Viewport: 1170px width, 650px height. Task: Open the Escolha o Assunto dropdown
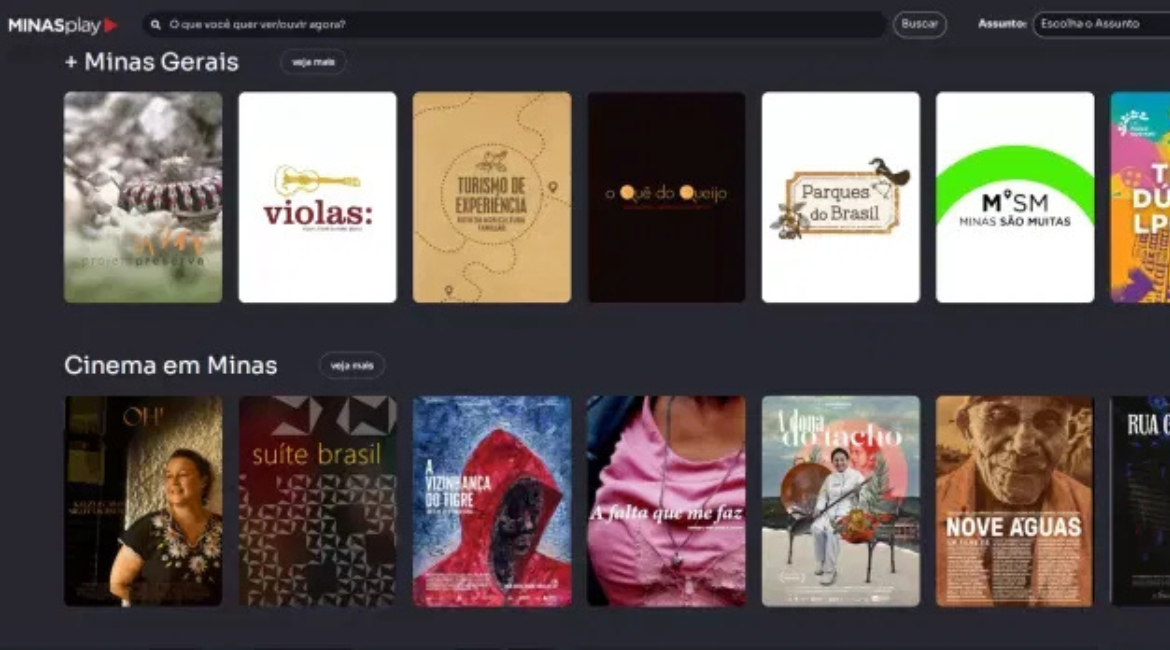[1100, 24]
